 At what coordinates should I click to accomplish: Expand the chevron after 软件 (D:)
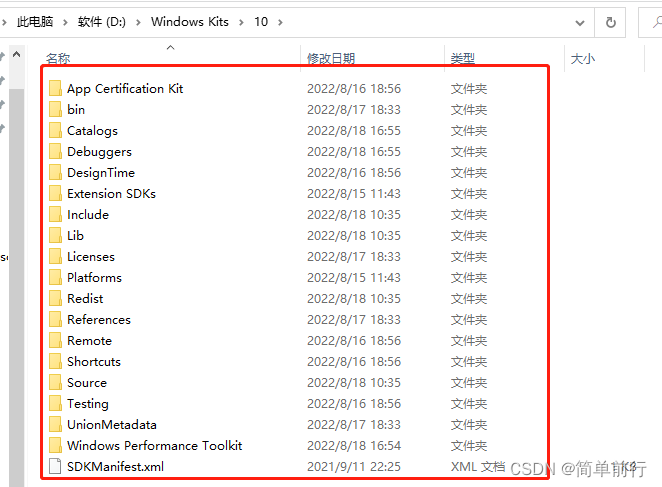coord(138,22)
